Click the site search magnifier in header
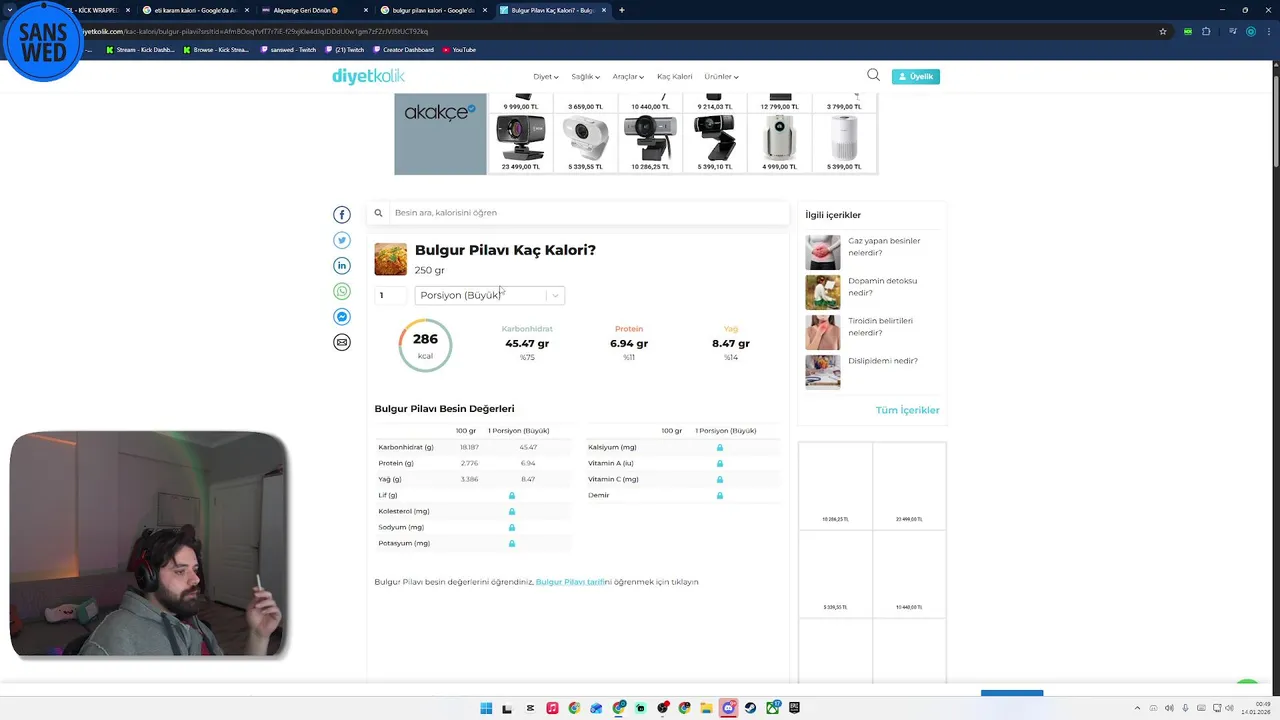Image resolution: width=1280 pixels, height=720 pixels. click(x=873, y=75)
